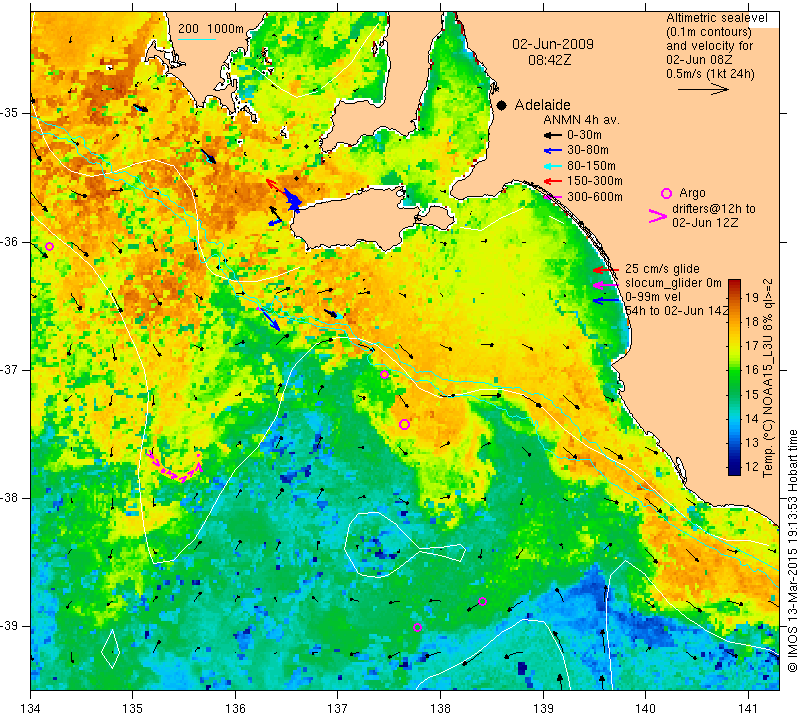Click latitude axis label -38
This screenshot has height=720, width=800.
point(10,498)
